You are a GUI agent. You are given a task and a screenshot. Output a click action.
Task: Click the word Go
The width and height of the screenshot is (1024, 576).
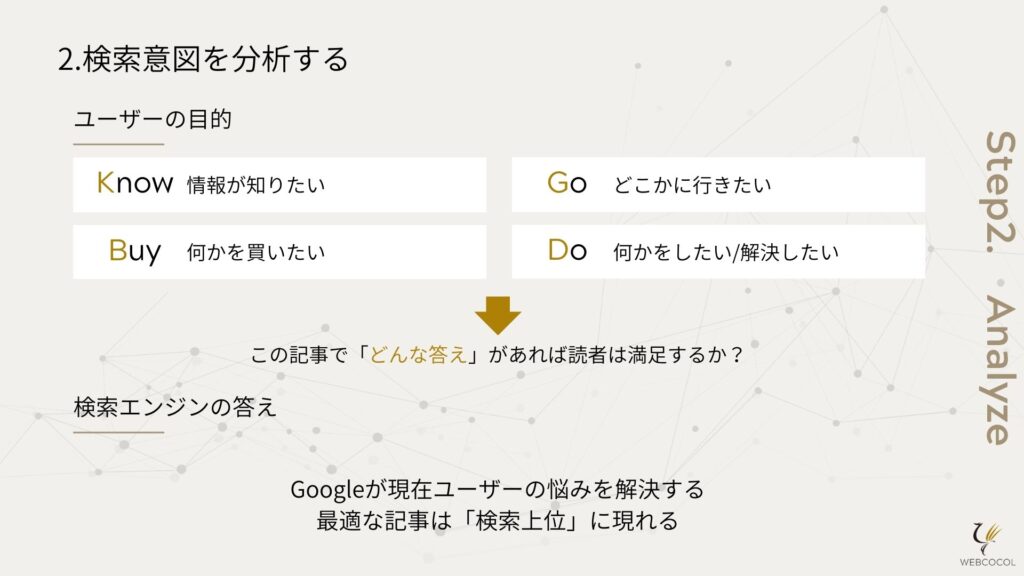click(567, 183)
